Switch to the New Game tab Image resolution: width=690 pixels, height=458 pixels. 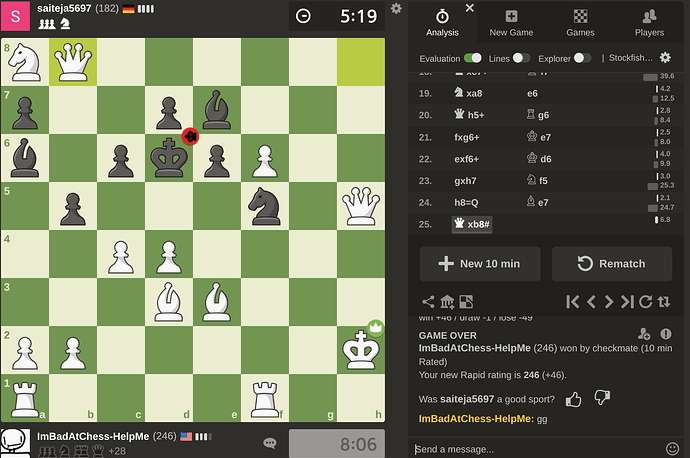(511, 23)
